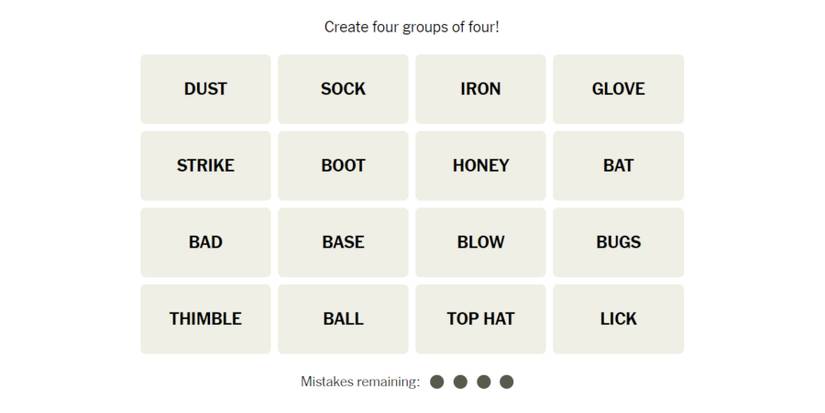Pick the IRON tile
This screenshot has height=413, width=825.
(x=480, y=89)
